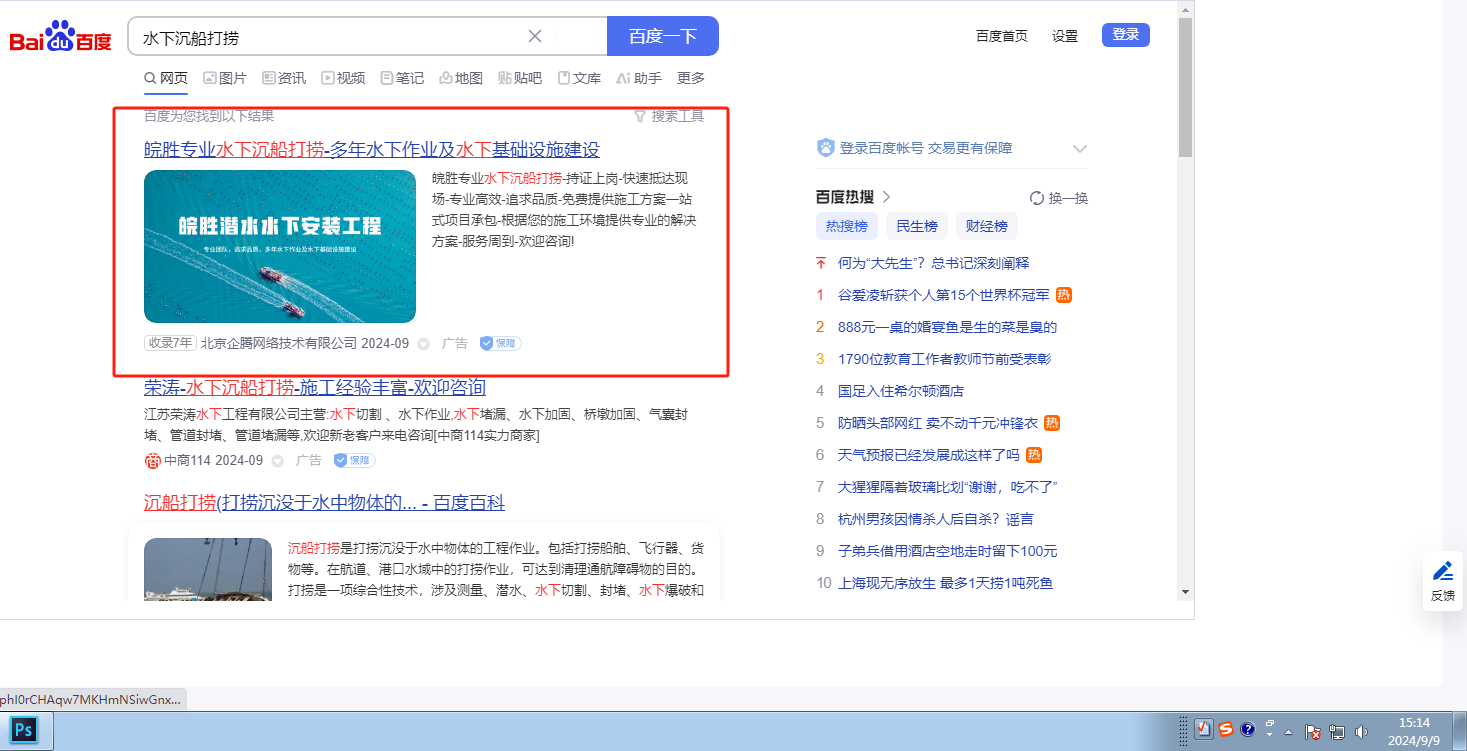Screen dimensions: 1467x751
Task: Expand the 百度热搜 arrow
Action: [x=886, y=197]
